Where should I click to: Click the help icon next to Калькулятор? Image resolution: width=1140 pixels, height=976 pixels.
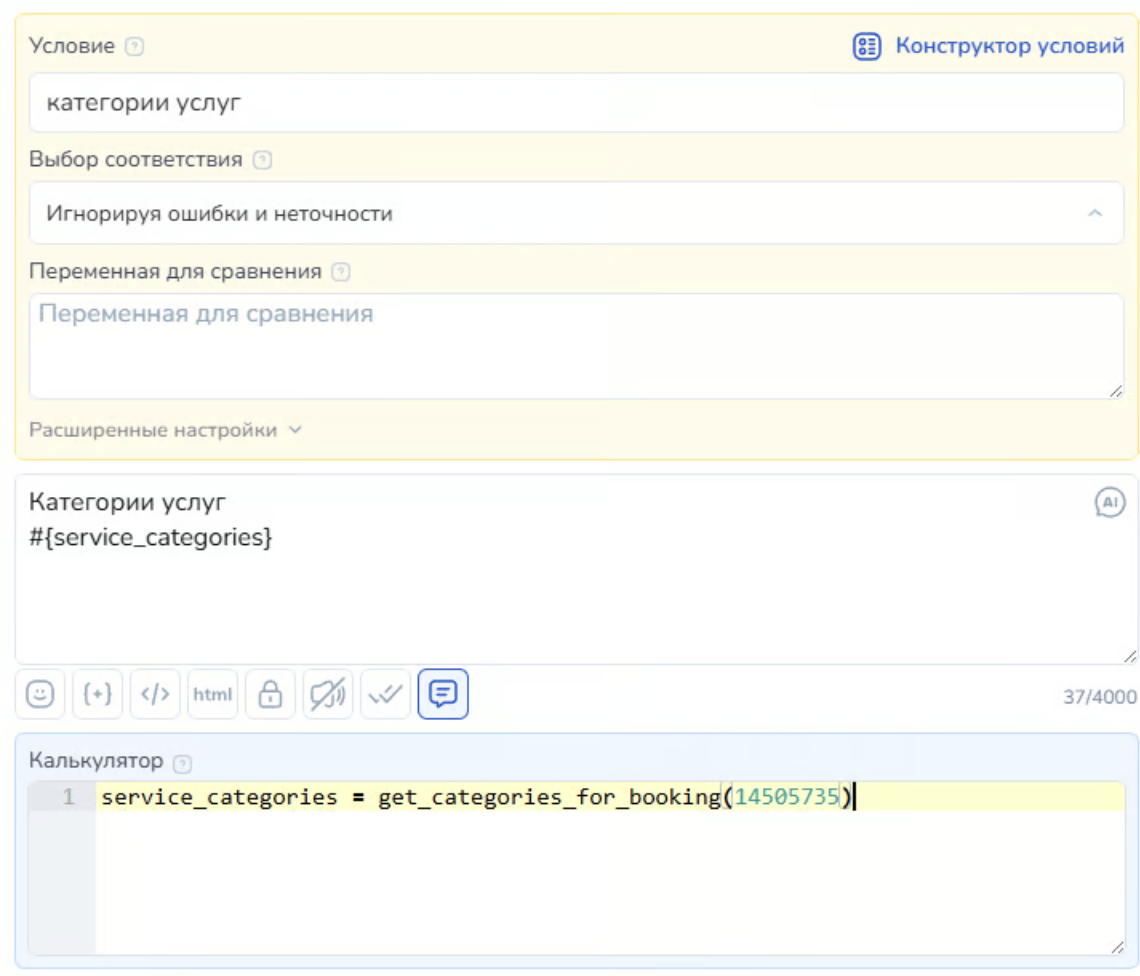coord(181,763)
